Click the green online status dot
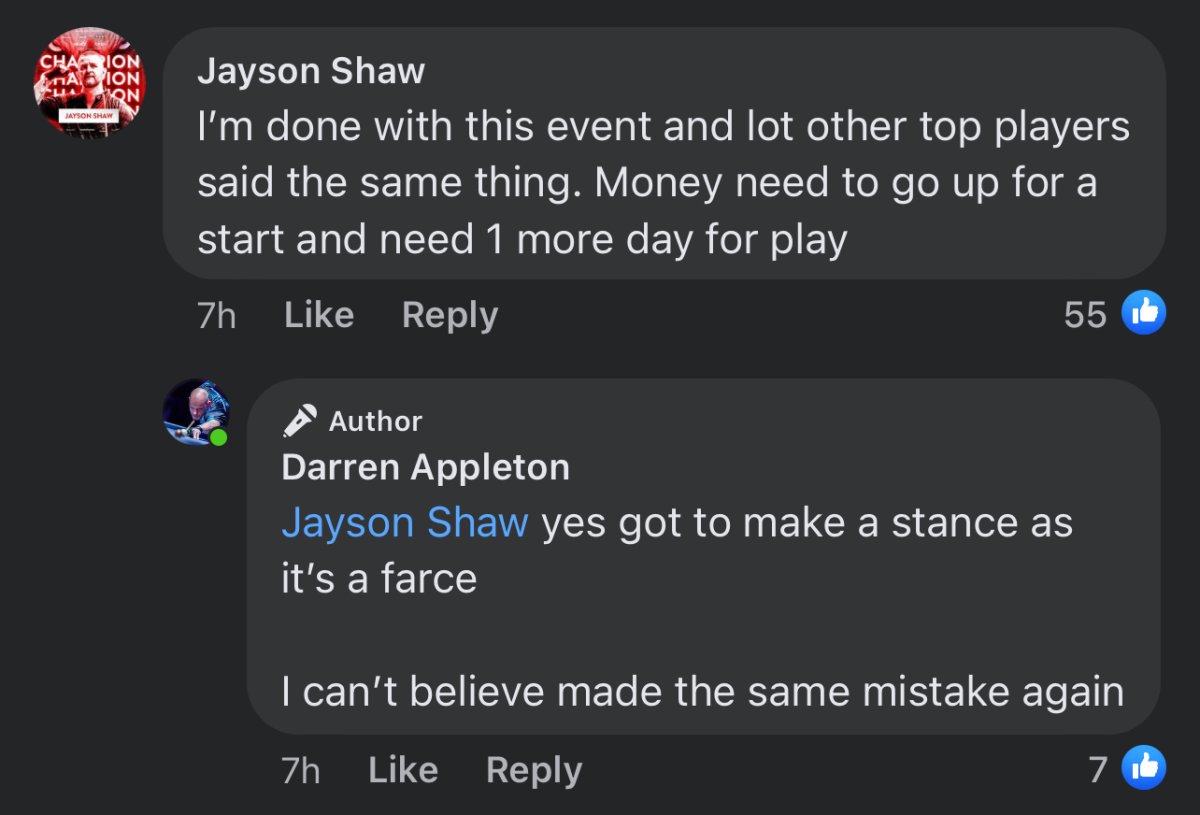Viewport: 1200px width, 815px height. pos(219,438)
